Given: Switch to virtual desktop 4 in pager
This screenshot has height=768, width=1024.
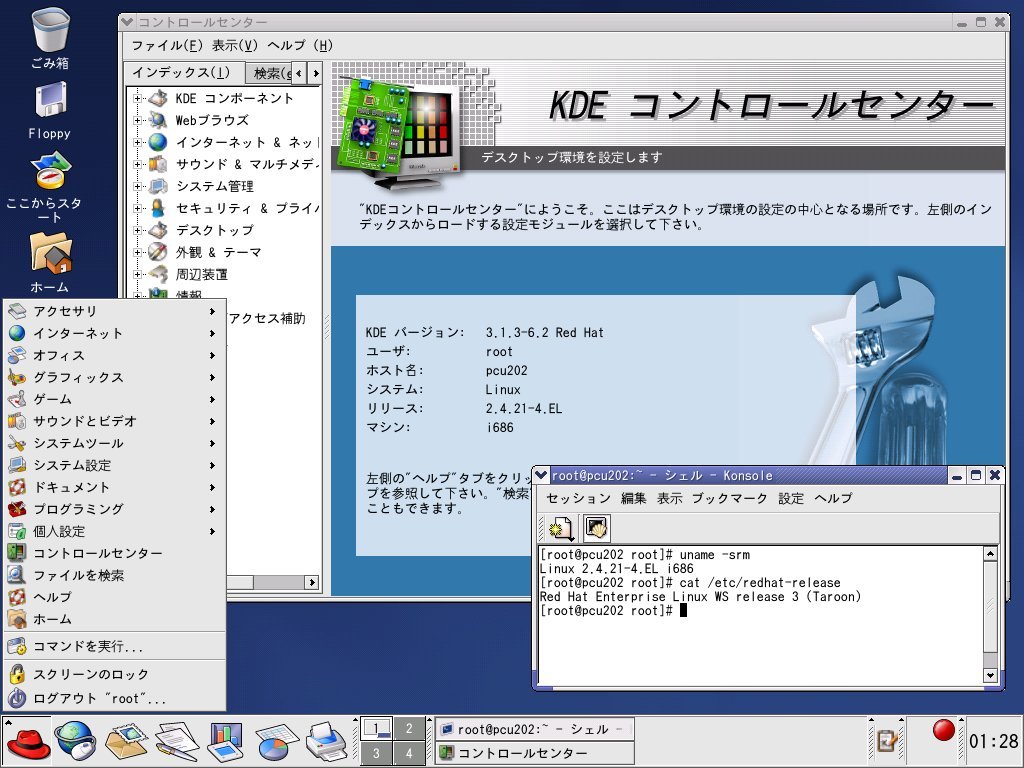Looking at the screenshot, I should (409, 753).
